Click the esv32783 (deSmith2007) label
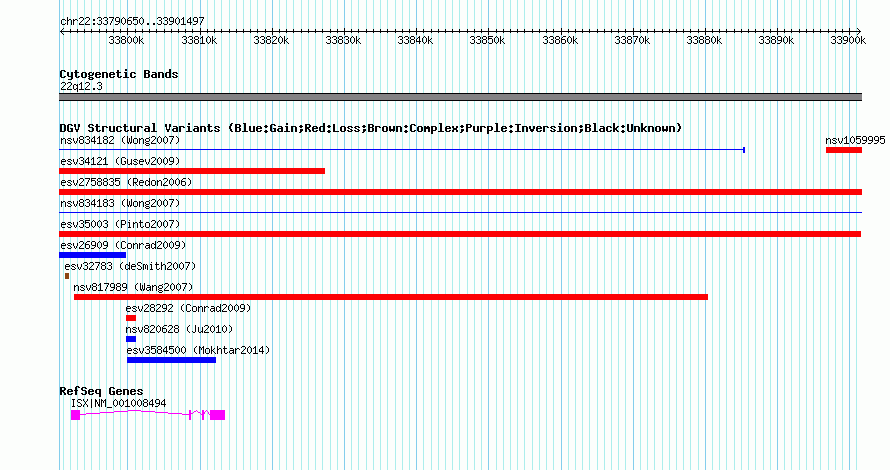890x470 pixels. [x=130, y=266]
